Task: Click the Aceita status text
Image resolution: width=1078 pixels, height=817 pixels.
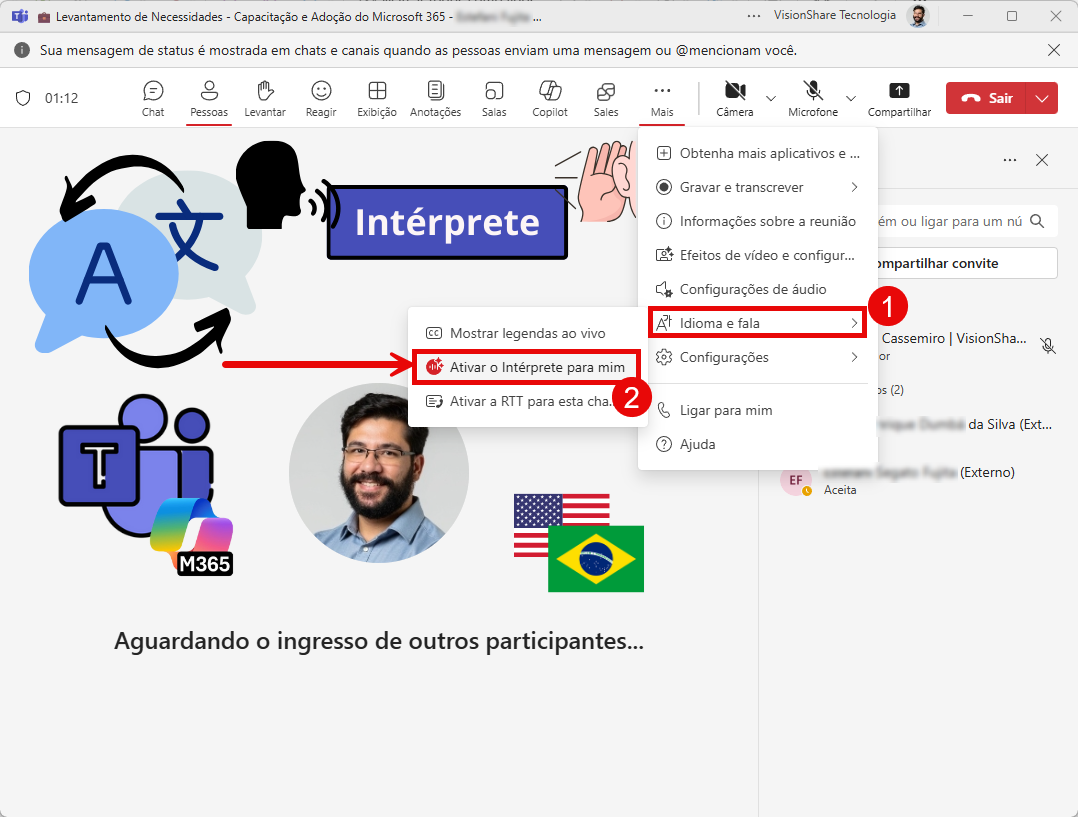Action: tap(840, 490)
